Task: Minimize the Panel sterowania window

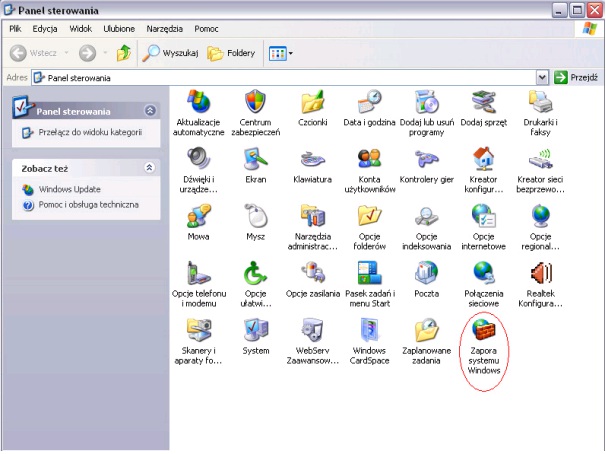Action: (559, 10)
